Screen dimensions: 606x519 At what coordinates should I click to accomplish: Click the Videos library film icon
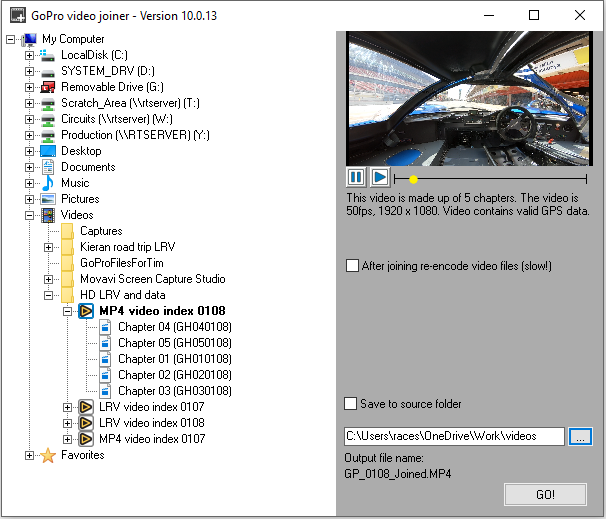[x=48, y=215]
